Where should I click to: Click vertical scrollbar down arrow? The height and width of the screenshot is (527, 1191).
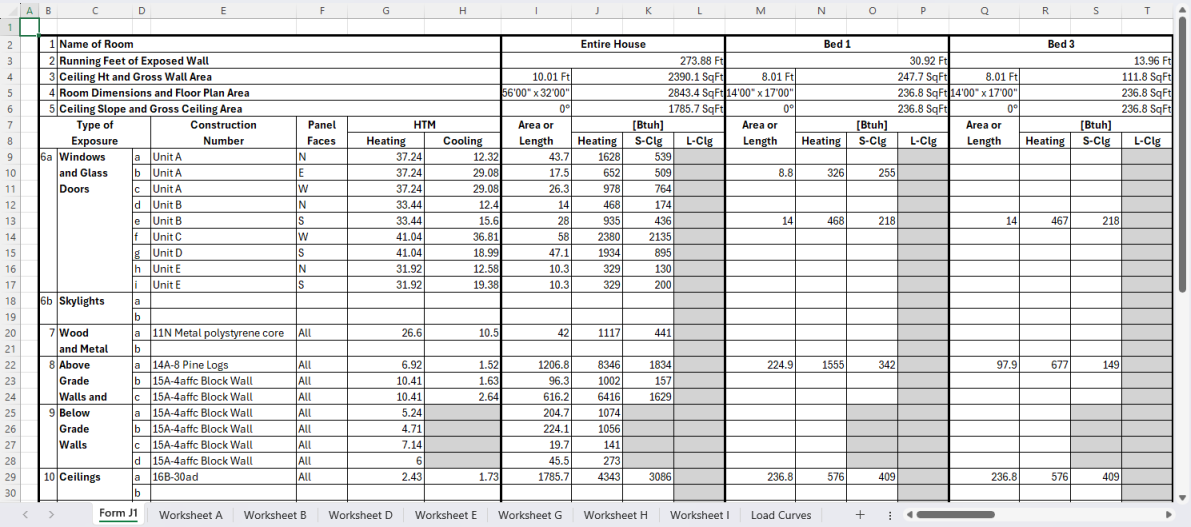(x=1183, y=496)
